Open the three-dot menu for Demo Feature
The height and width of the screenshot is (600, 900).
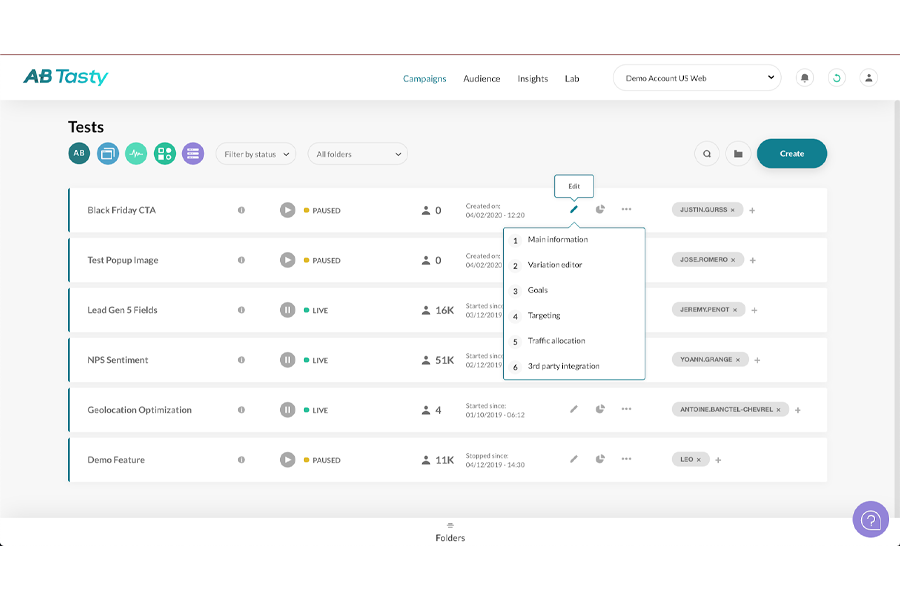click(x=626, y=460)
